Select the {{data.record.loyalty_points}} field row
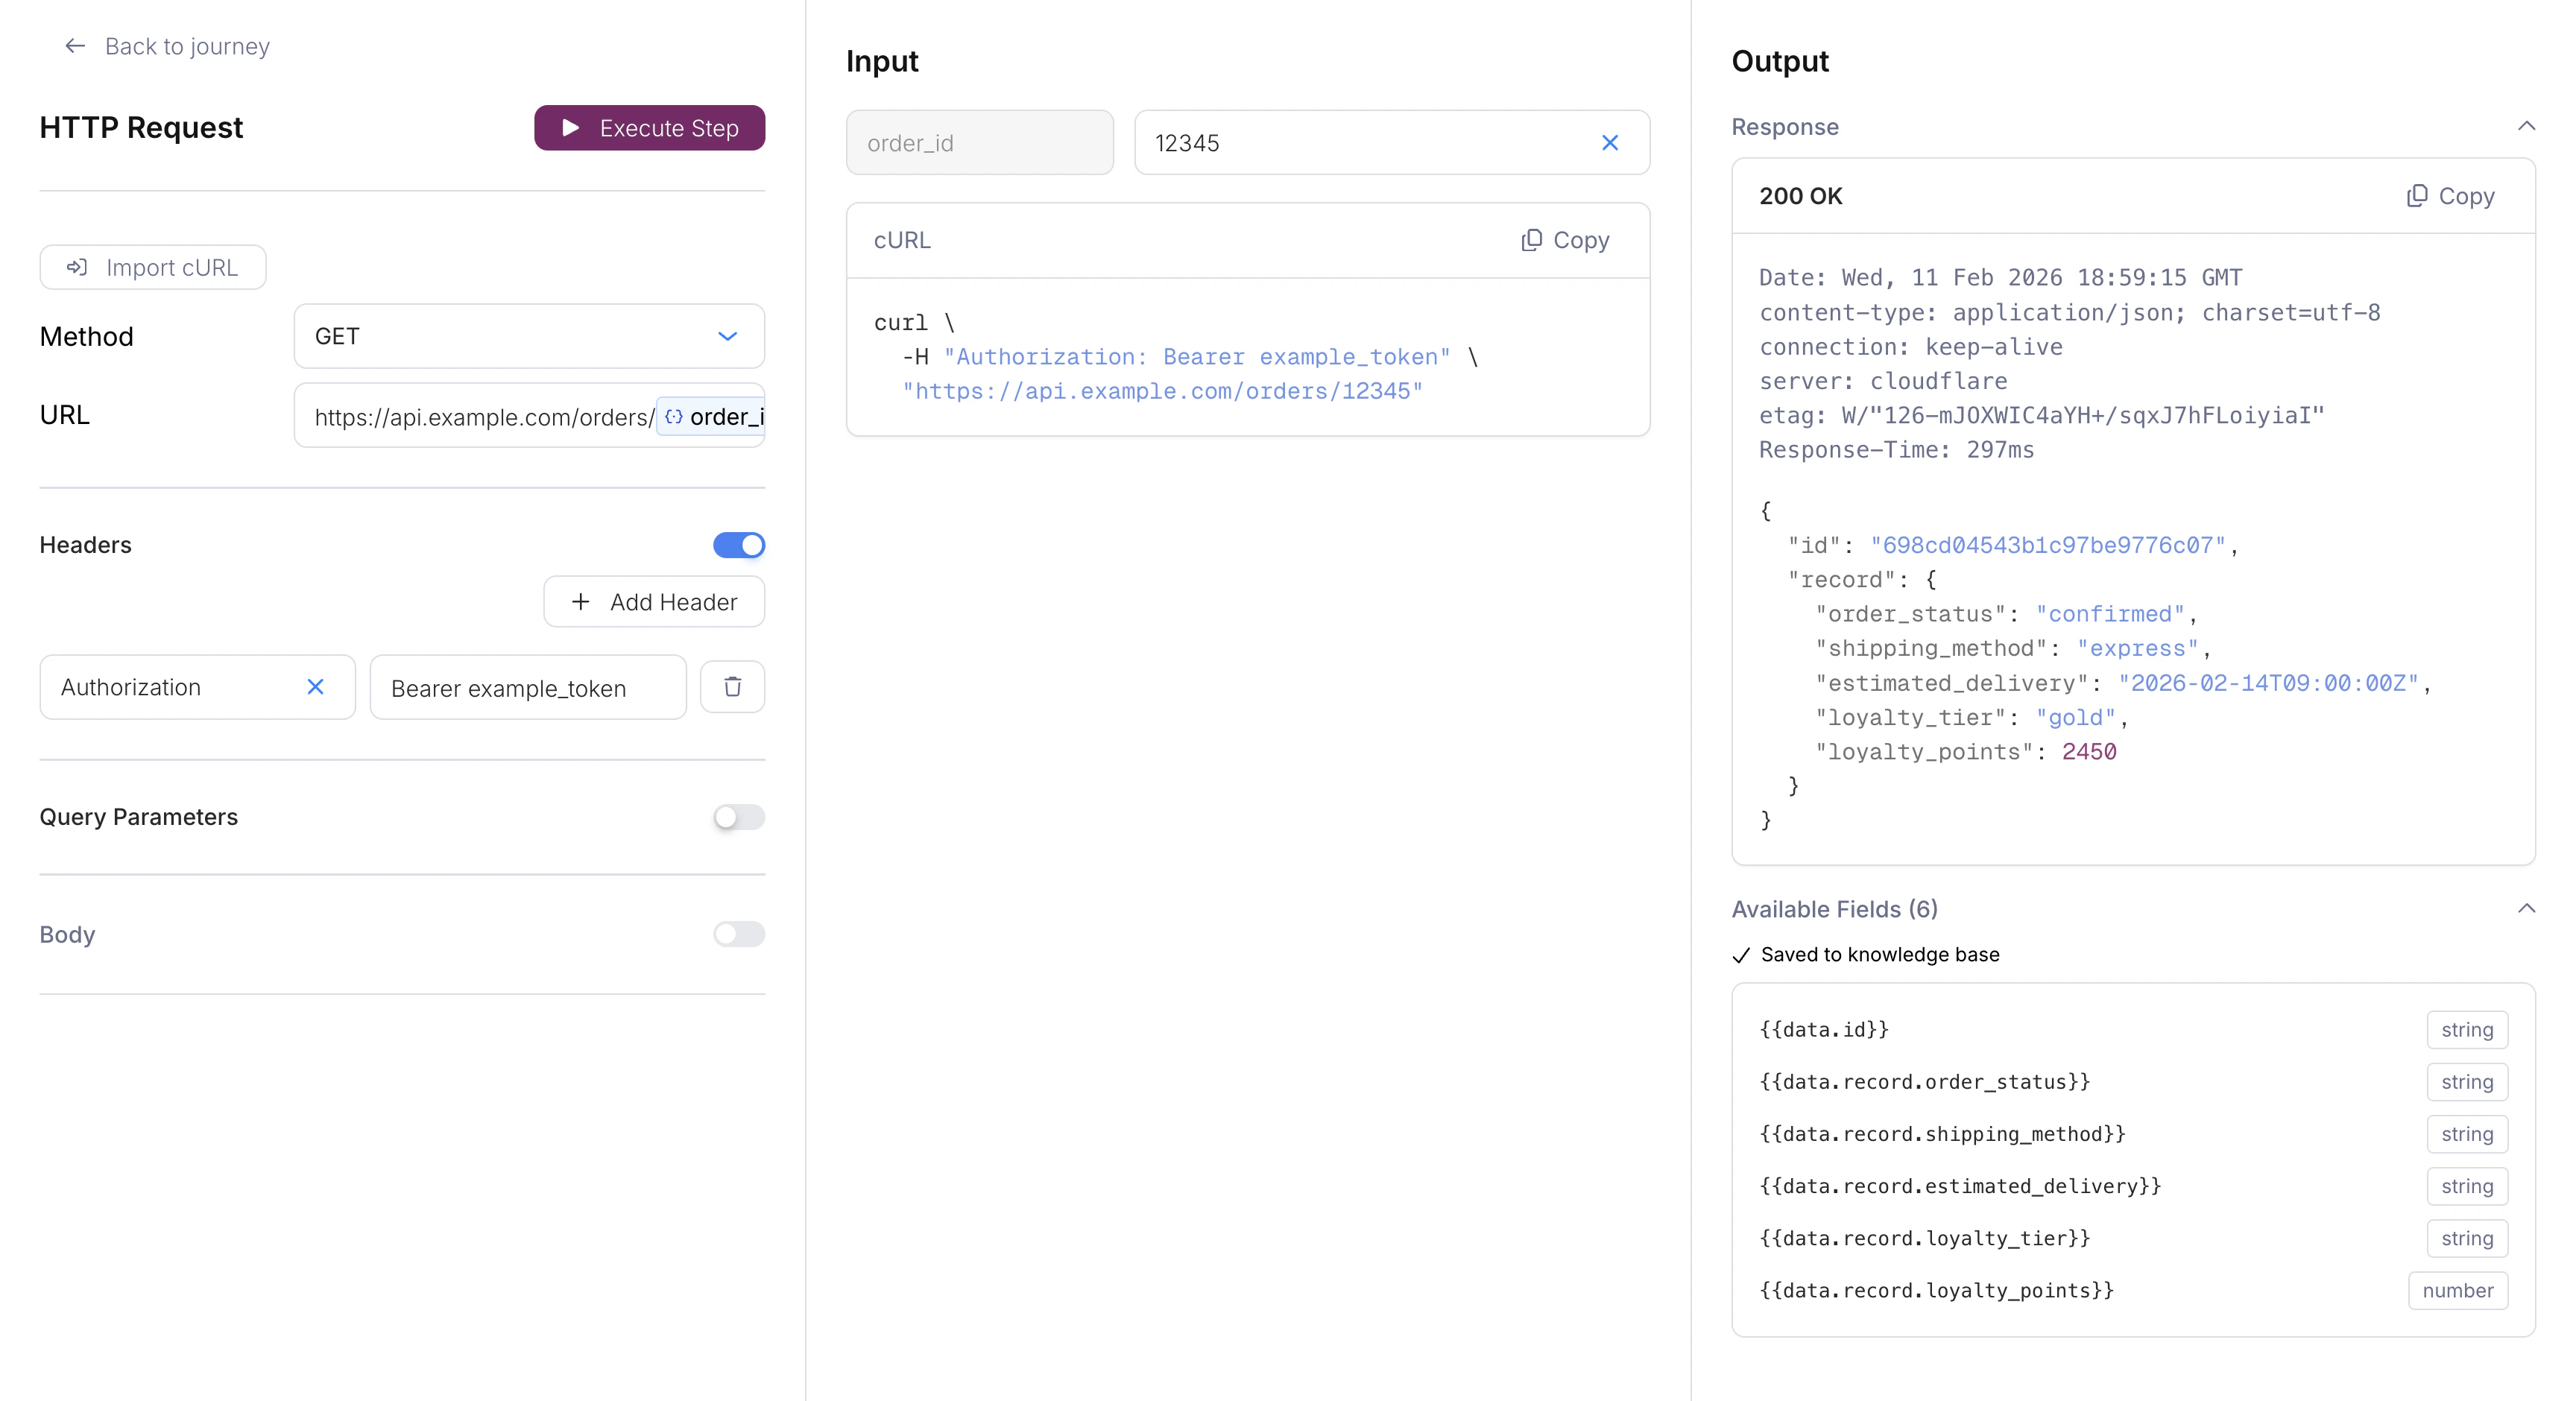The width and height of the screenshot is (2576, 1401). [x=1936, y=1290]
